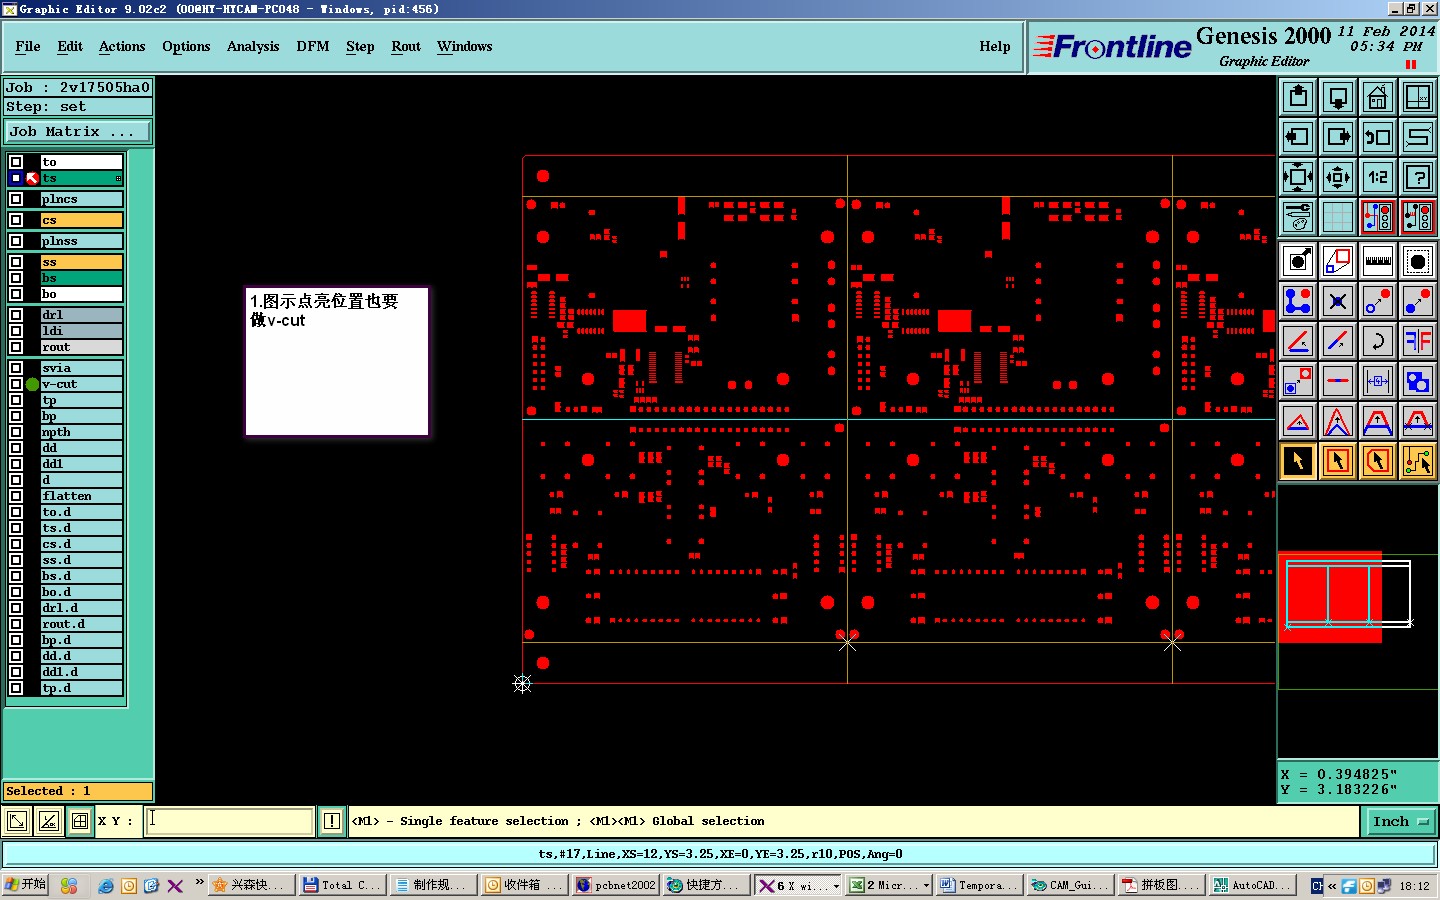Select the 'plnss' layer name

point(81,241)
